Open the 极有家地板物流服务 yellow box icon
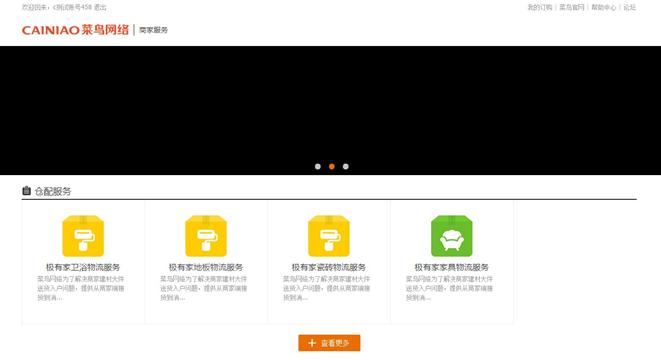Image resolution: width=661 pixels, height=360 pixels. point(206,236)
